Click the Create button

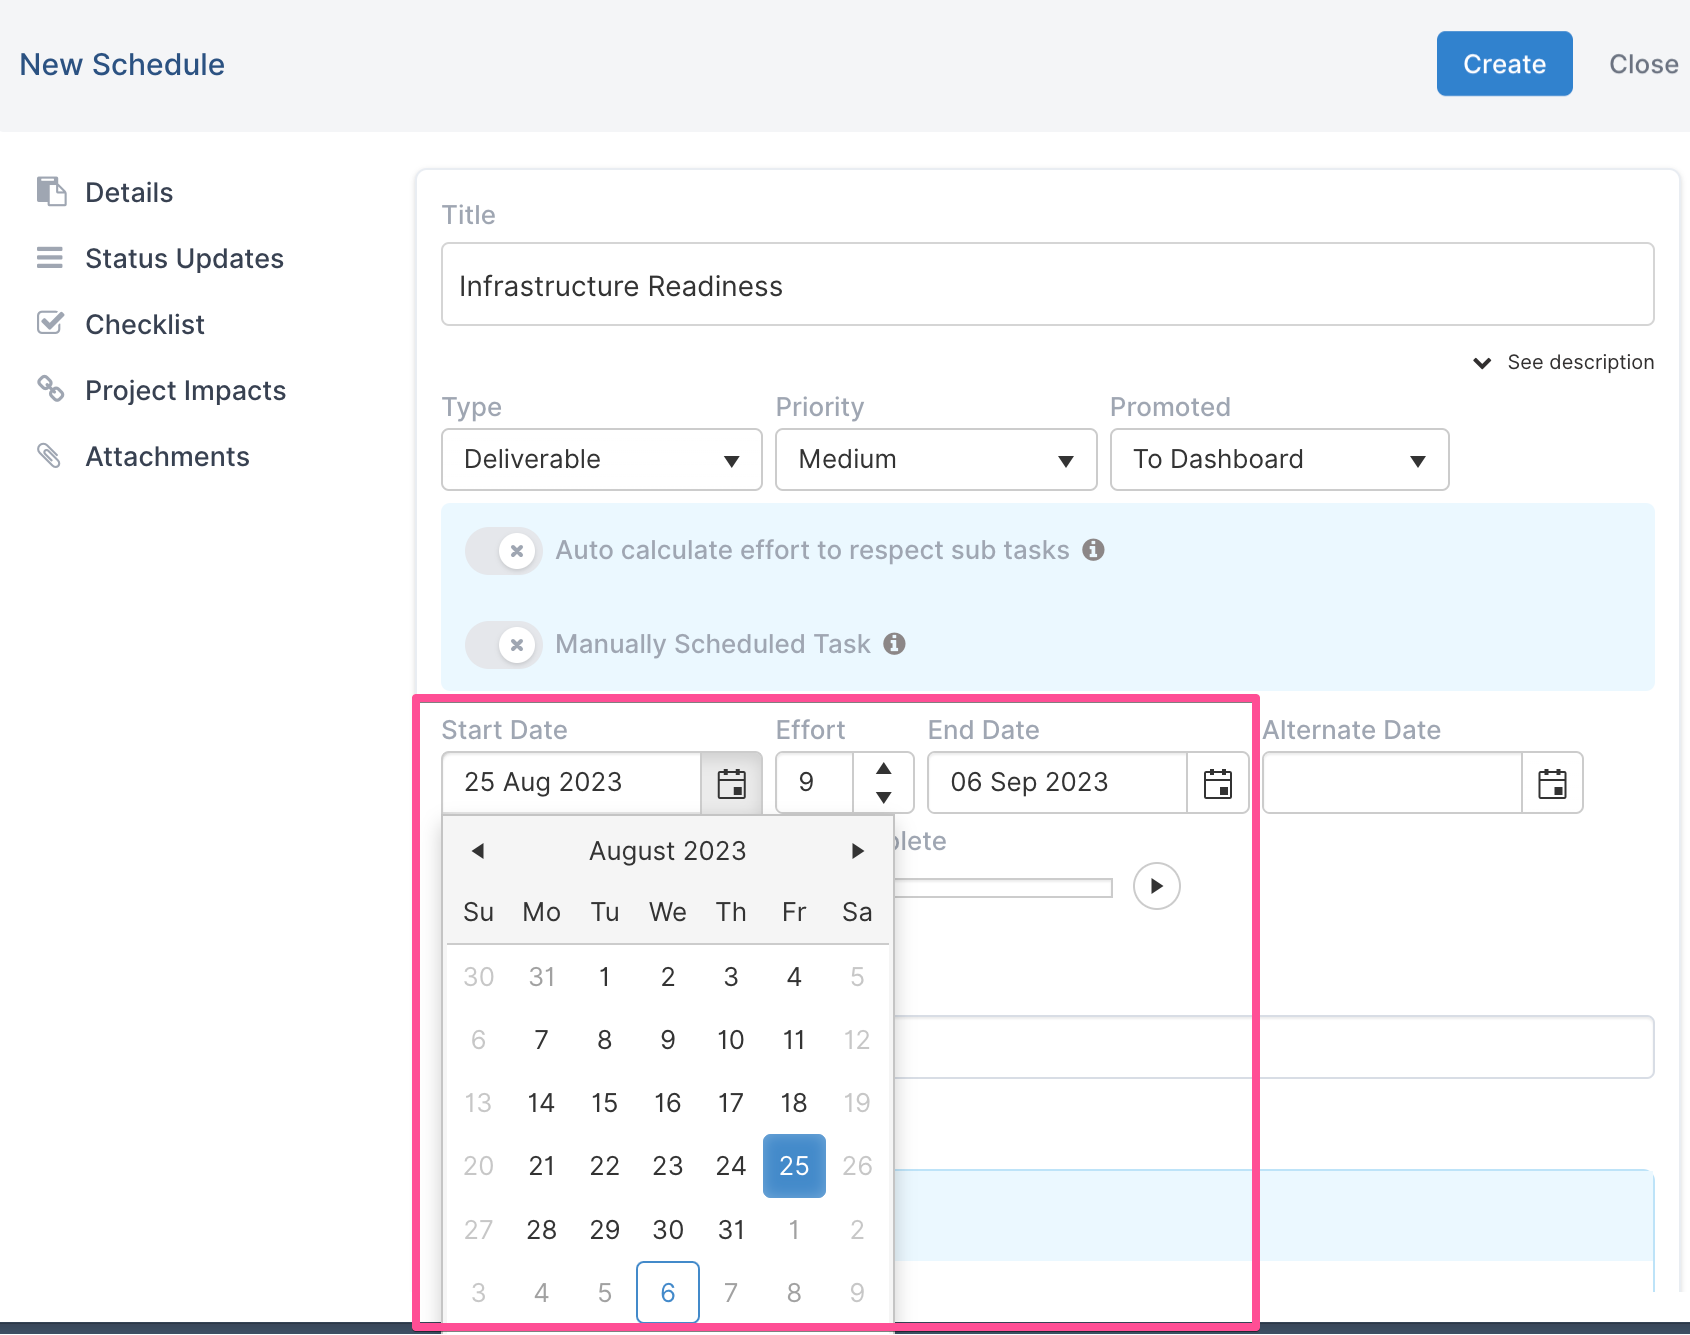1504,64
